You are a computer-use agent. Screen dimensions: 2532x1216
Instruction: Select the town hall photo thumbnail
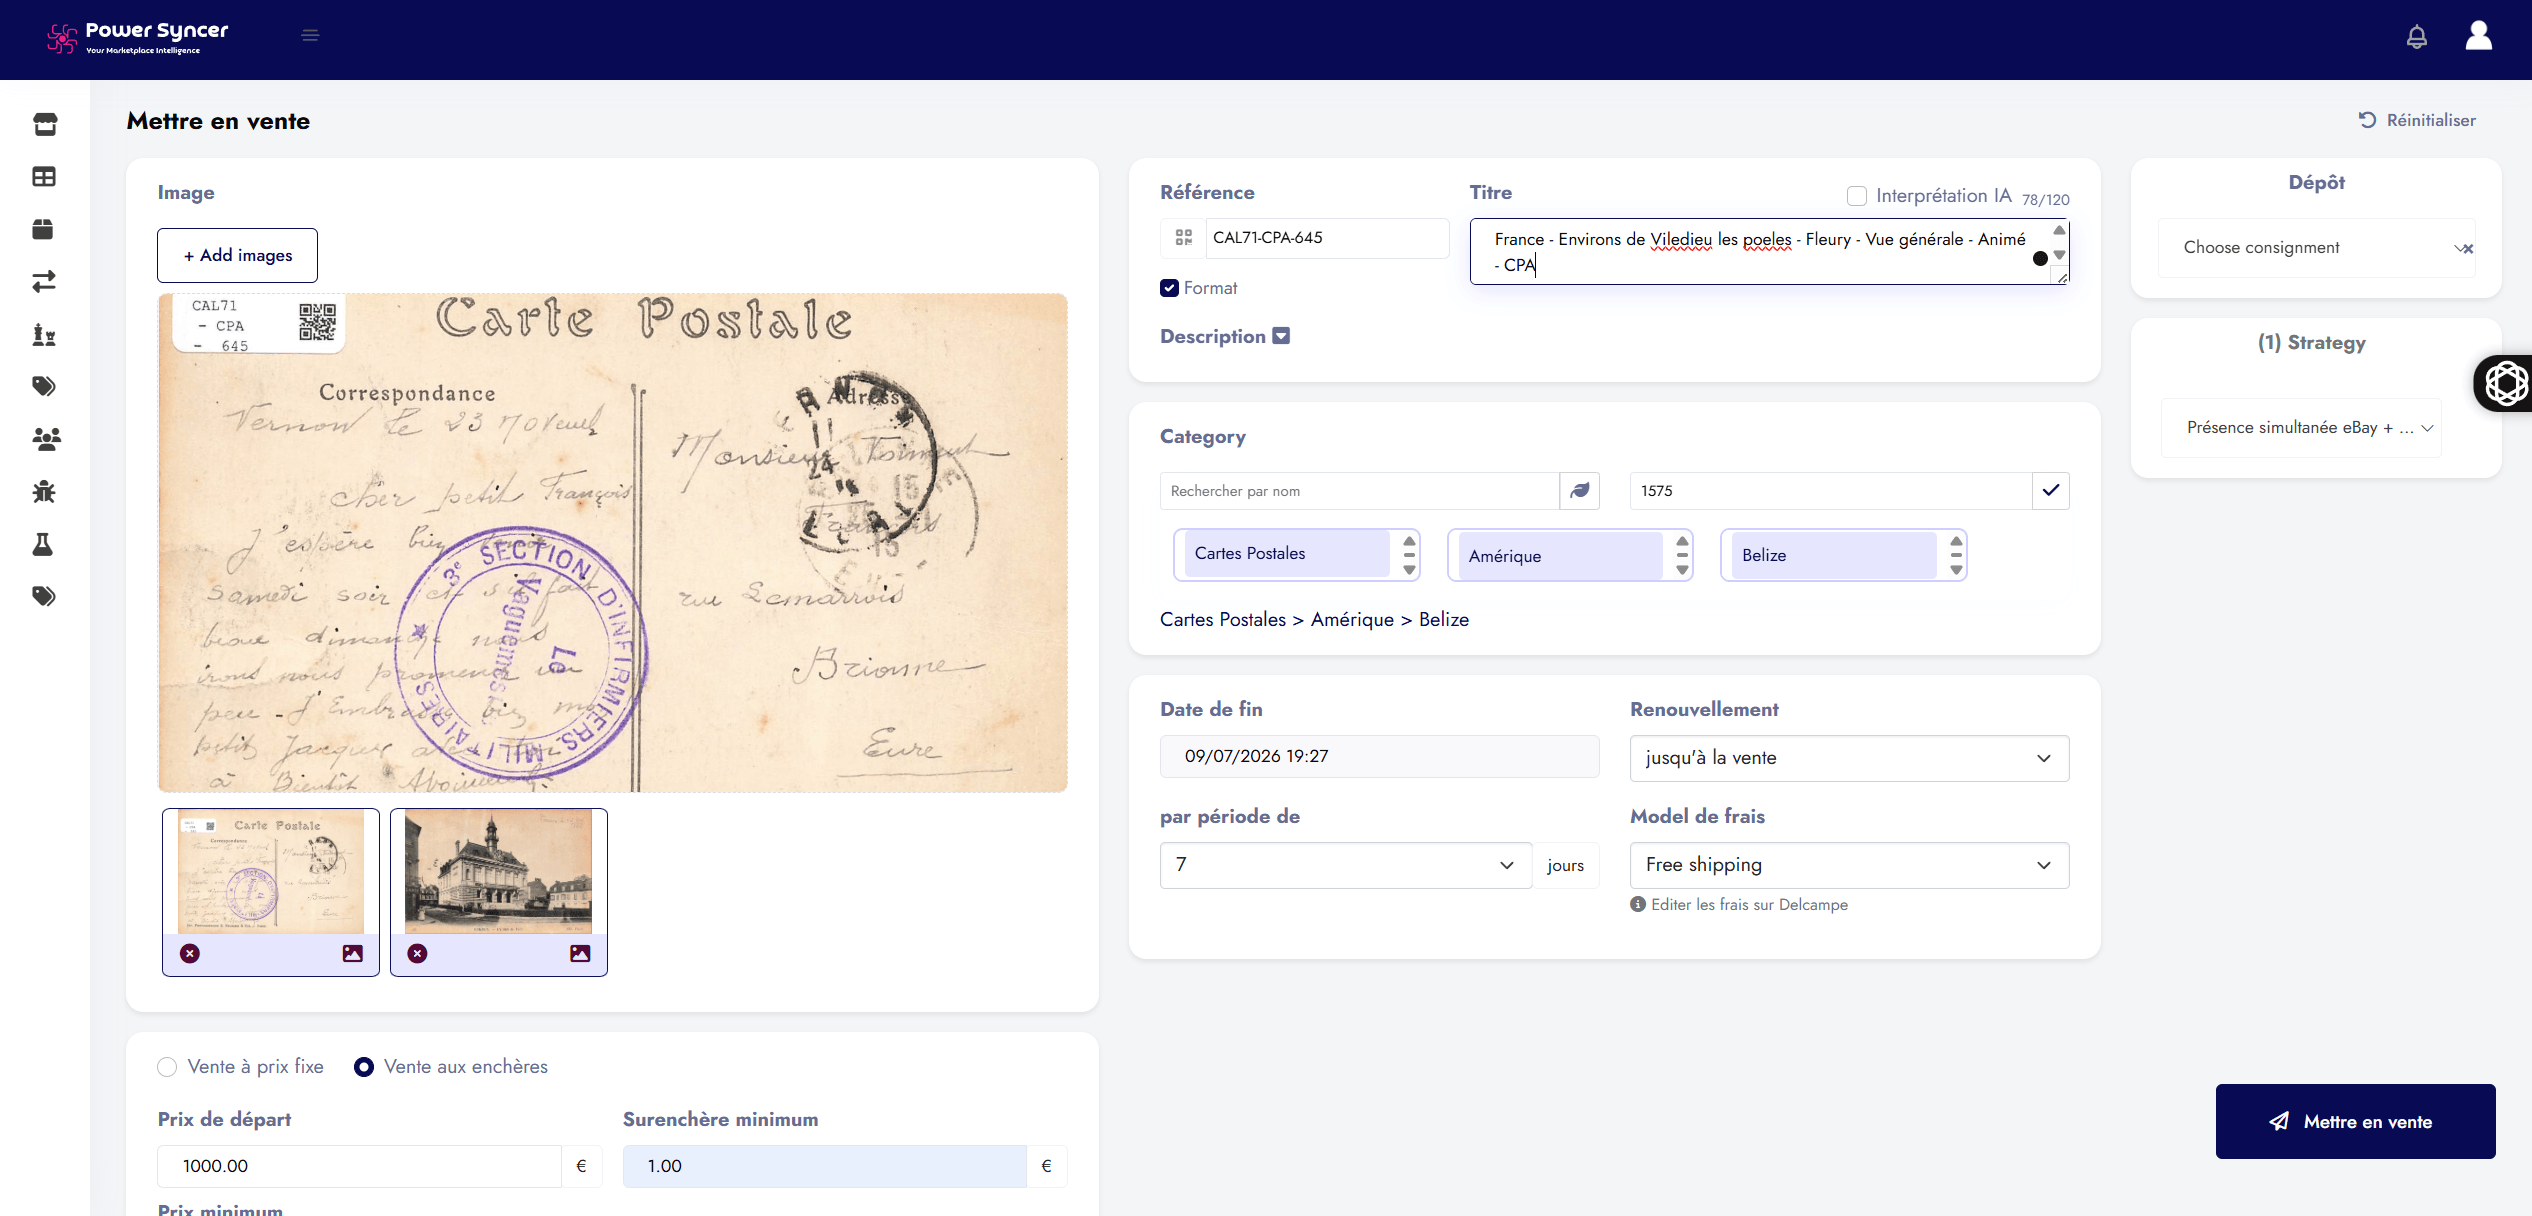point(498,871)
